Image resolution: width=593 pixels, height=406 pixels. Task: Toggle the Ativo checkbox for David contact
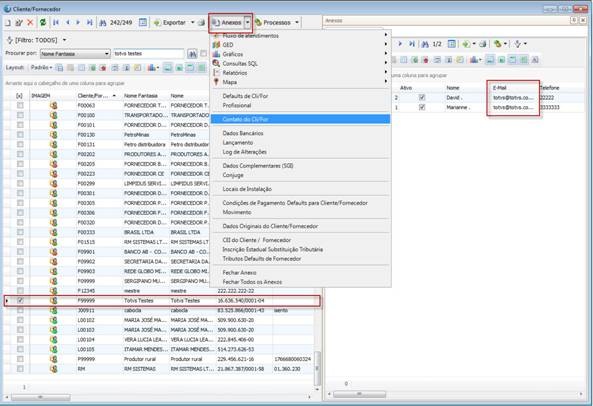[422, 98]
